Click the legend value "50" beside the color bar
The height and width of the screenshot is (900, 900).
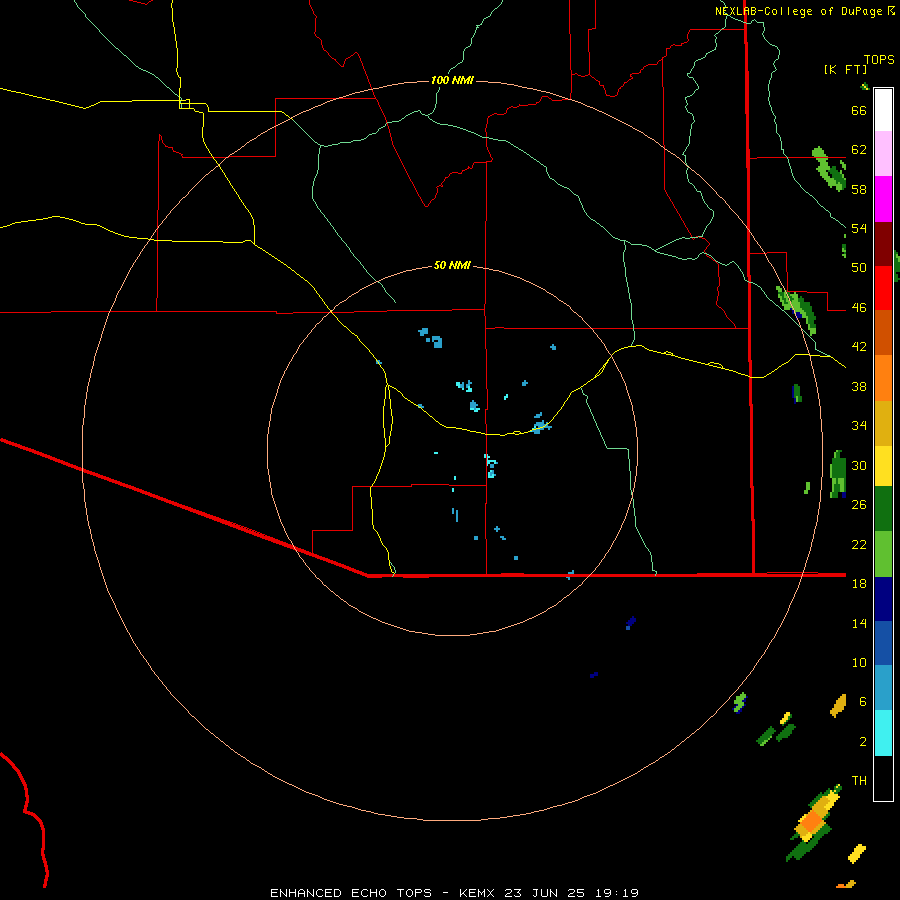pyautogui.click(x=859, y=268)
